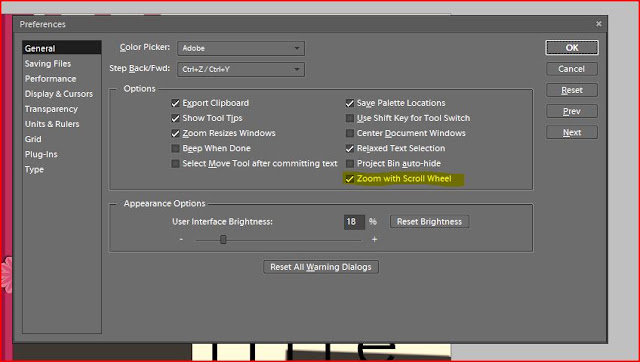The height and width of the screenshot is (362, 640).
Task: Open the Step Back/Fwd dropdown
Action: tap(241, 69)
